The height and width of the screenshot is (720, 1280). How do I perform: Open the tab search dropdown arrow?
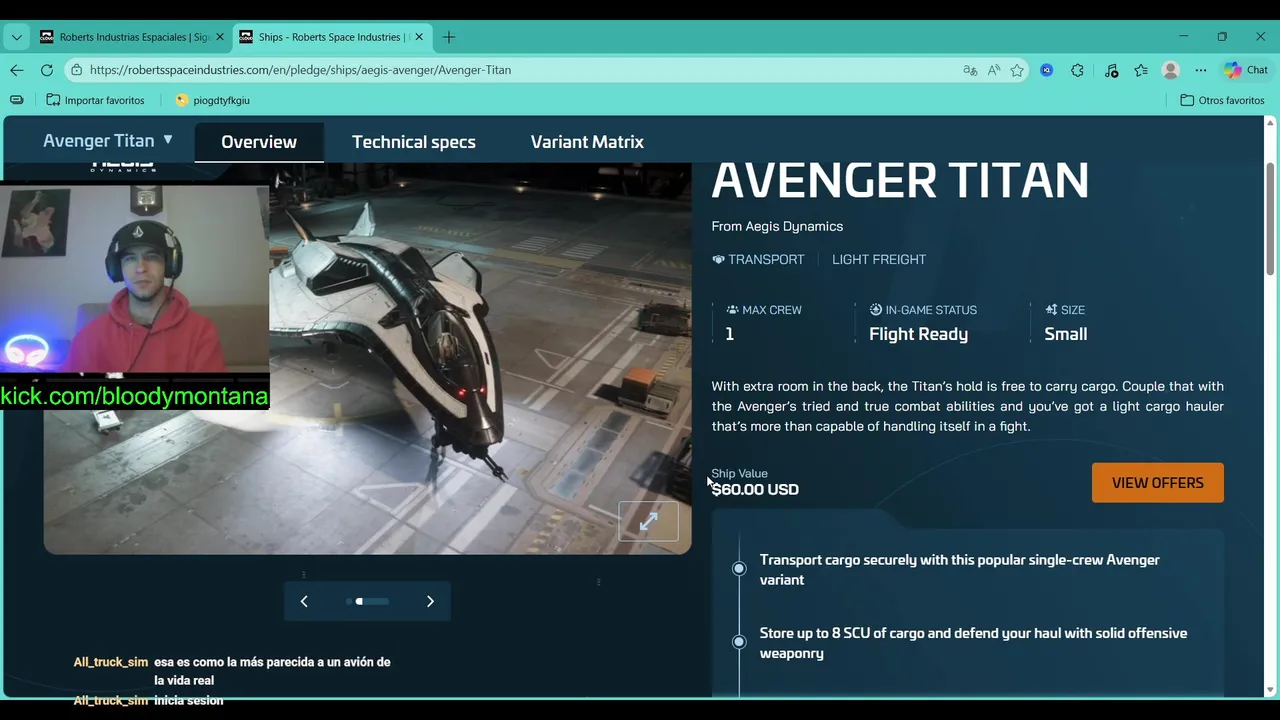(x=16, y=37)
